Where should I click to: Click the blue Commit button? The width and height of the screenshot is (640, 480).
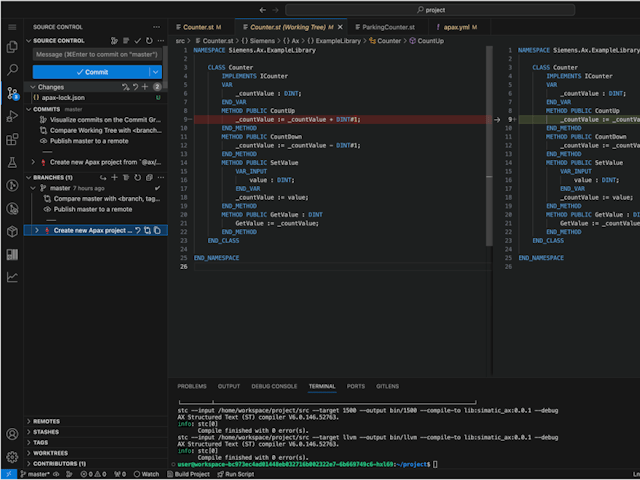tap(91, 72)
